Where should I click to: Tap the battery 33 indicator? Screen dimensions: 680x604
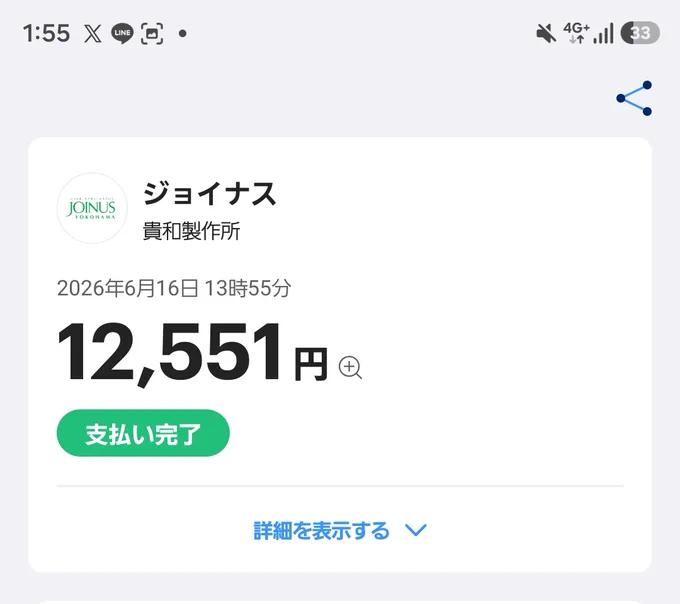[x=640, y=33]
